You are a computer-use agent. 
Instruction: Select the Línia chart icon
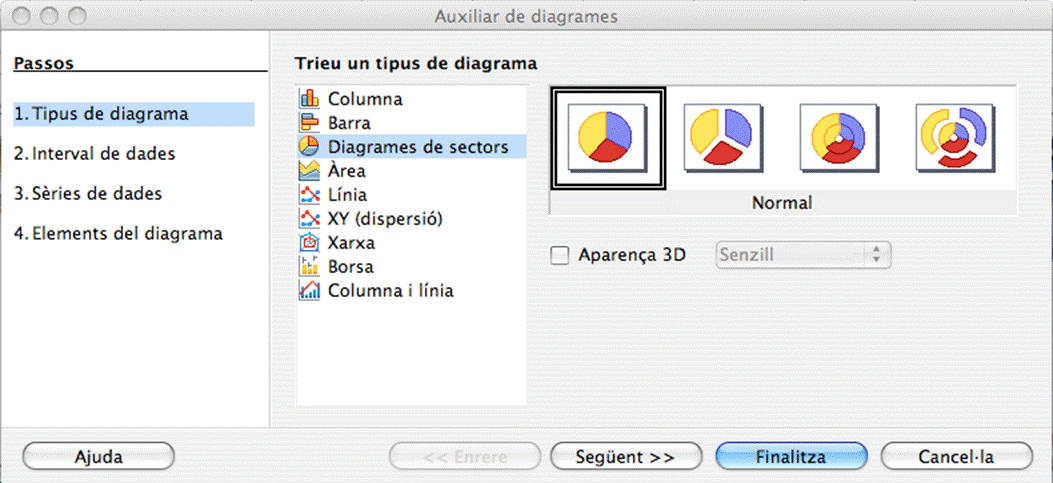(x=309, y=195)
